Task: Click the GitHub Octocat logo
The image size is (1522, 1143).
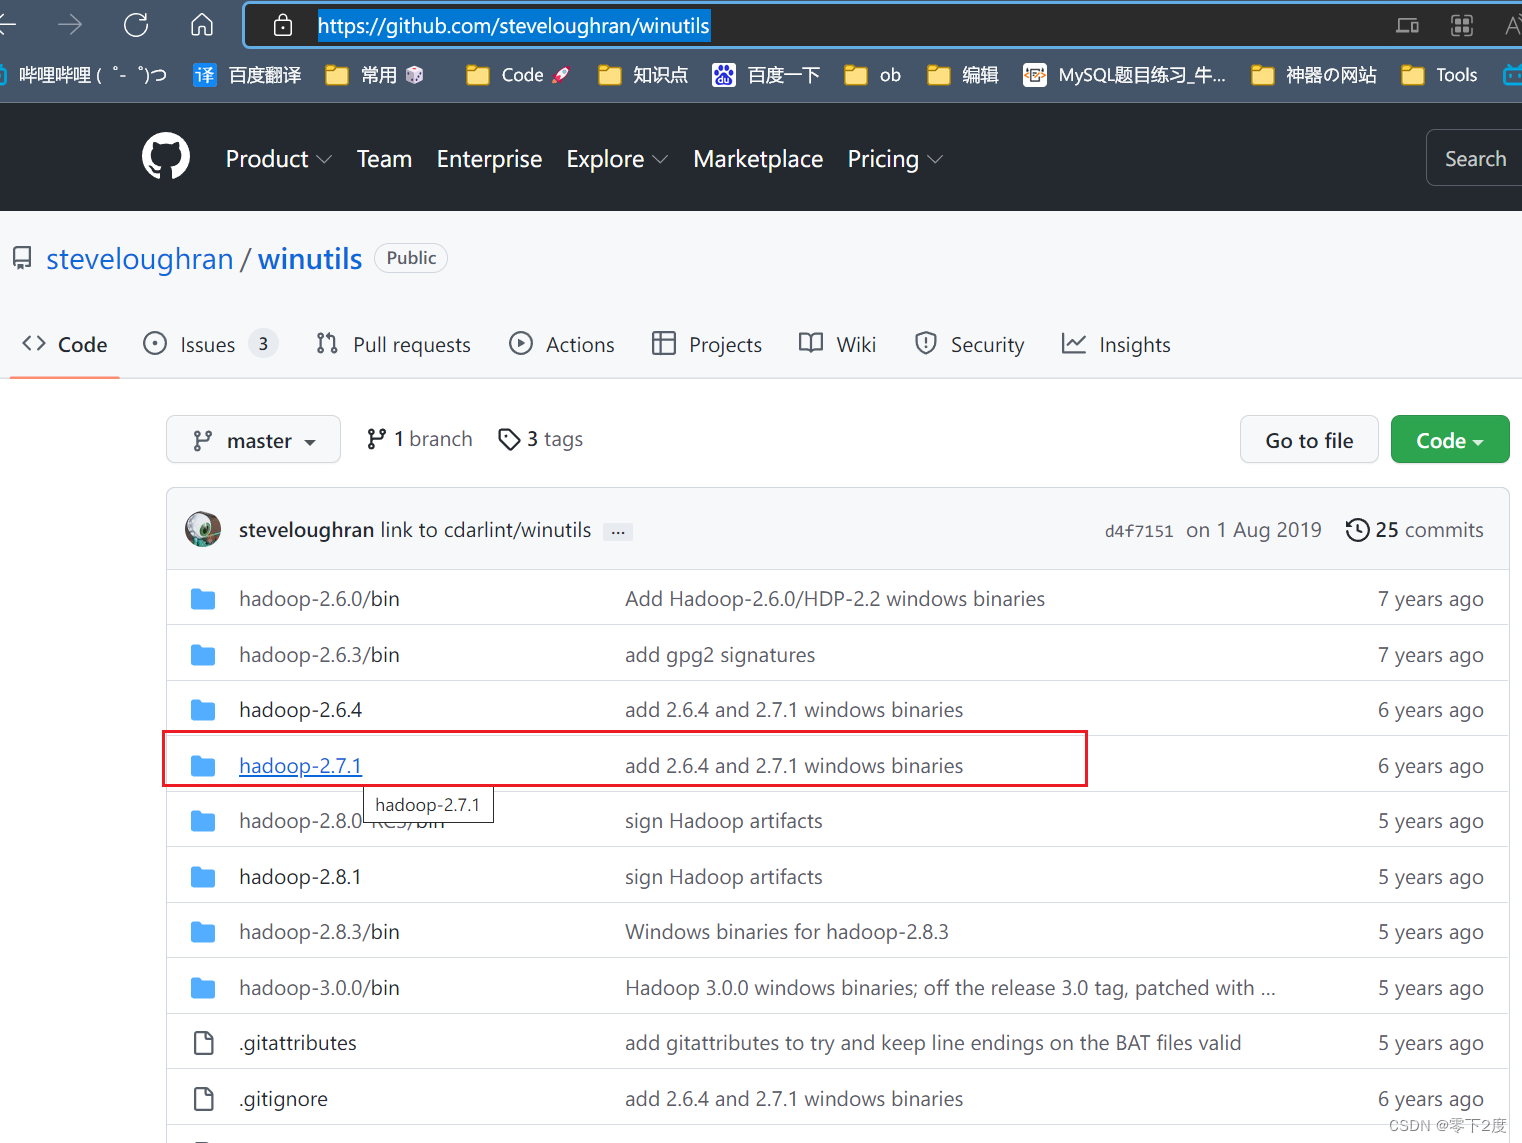Action: click(166, 157)
